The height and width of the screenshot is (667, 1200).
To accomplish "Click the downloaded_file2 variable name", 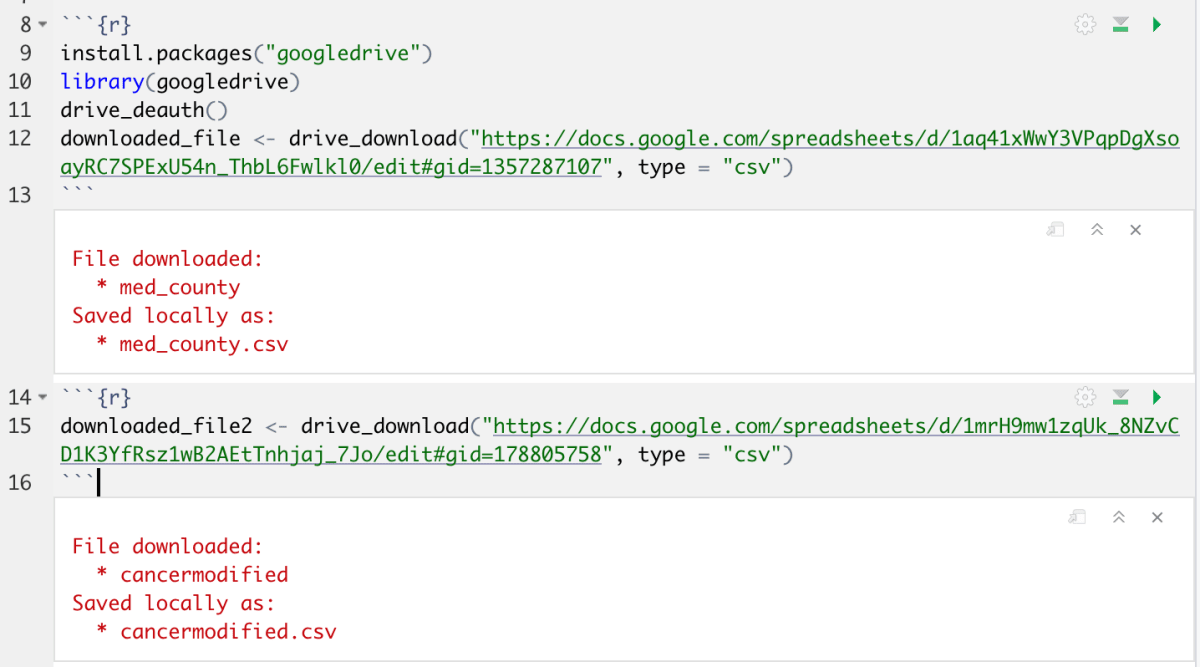I will point(156,427).
